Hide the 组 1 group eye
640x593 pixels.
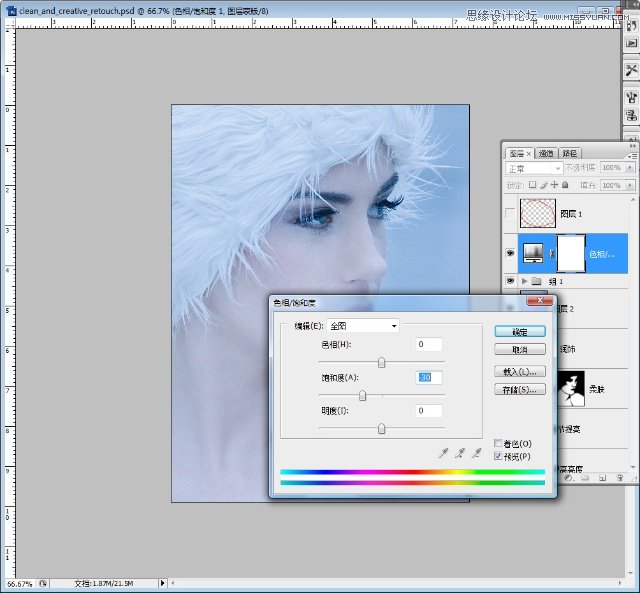[510, 281]
